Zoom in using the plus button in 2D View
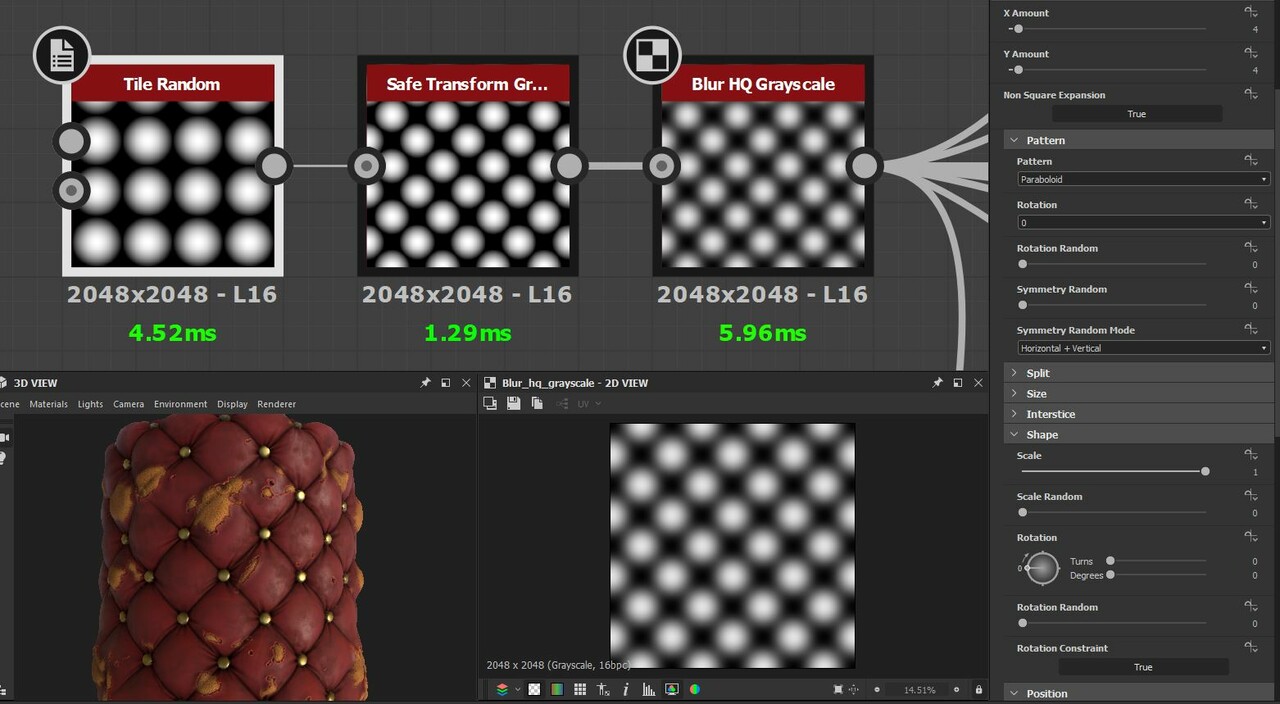Viewport: 1280px width, 704px height. [958, 689]
